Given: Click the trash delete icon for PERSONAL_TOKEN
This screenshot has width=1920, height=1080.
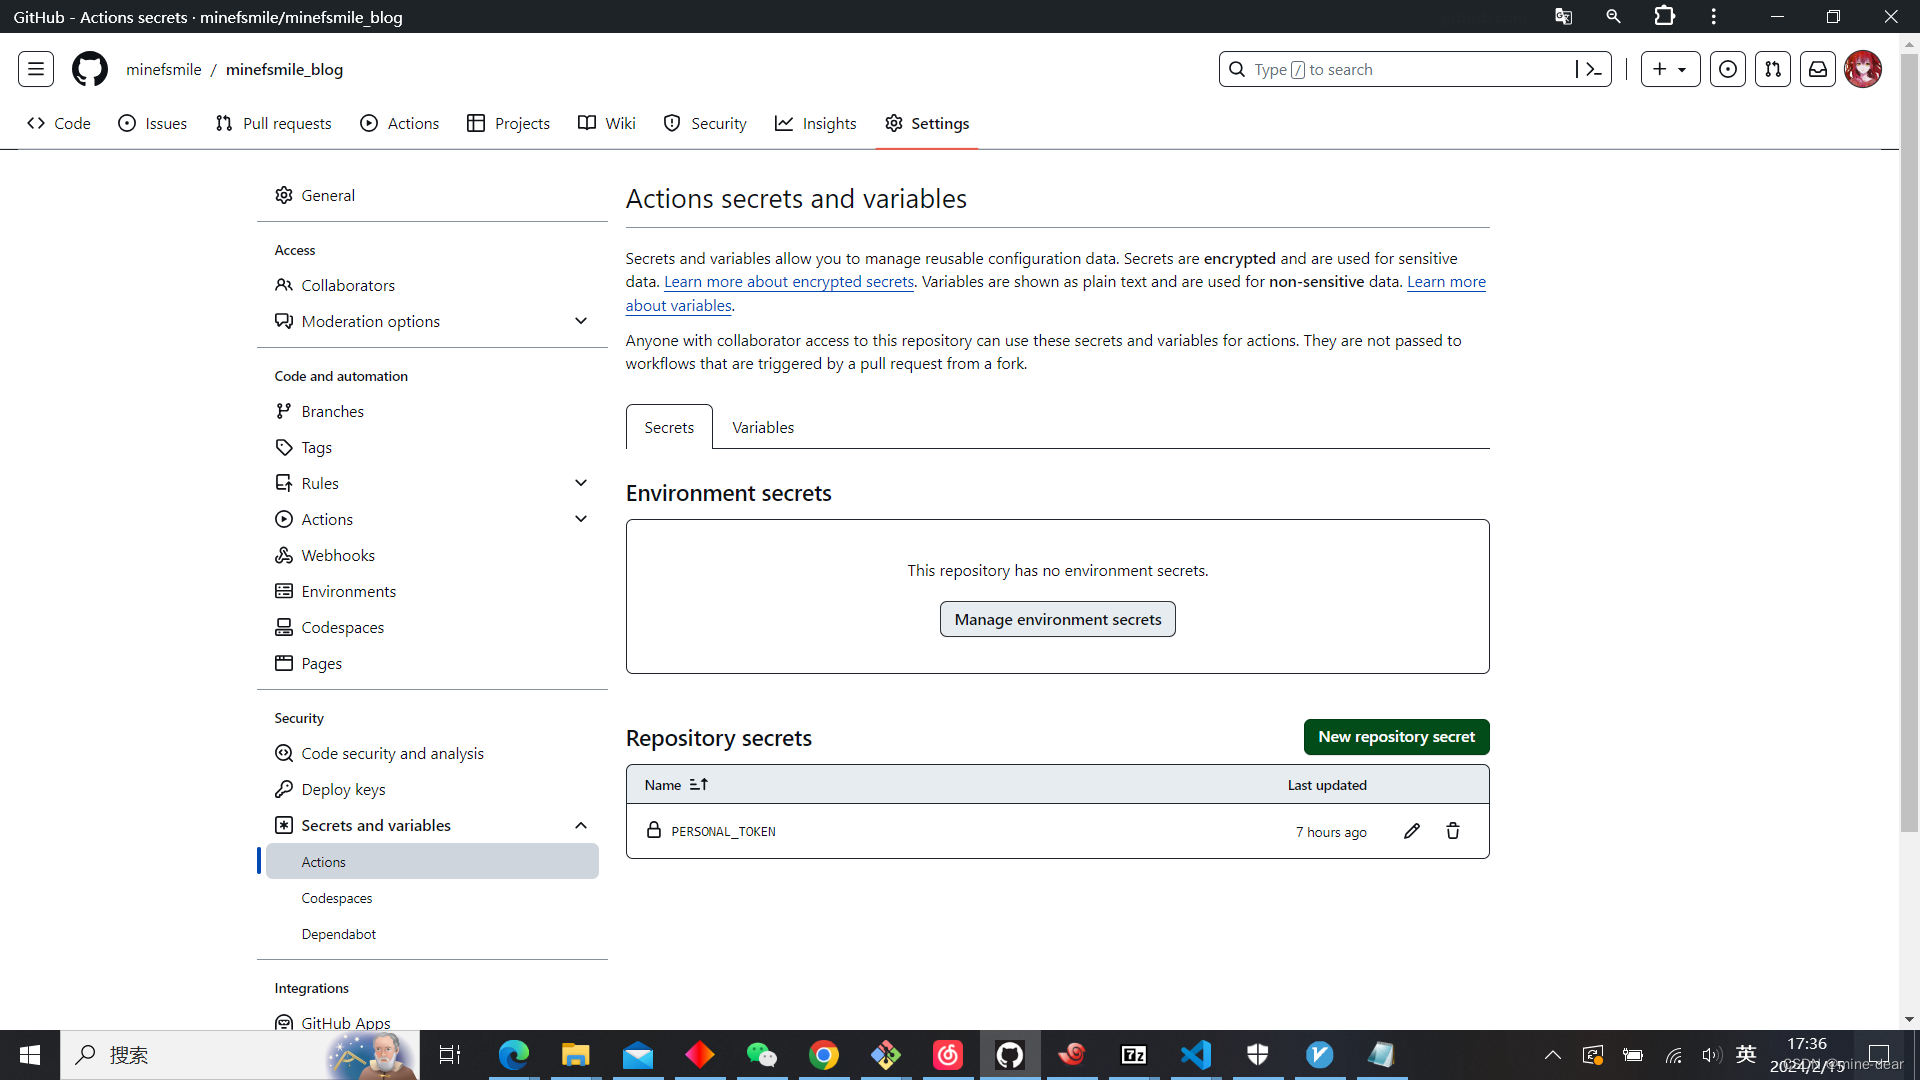Looking at the screenshot, I should pyautogui.click(x=1453, y=831).
